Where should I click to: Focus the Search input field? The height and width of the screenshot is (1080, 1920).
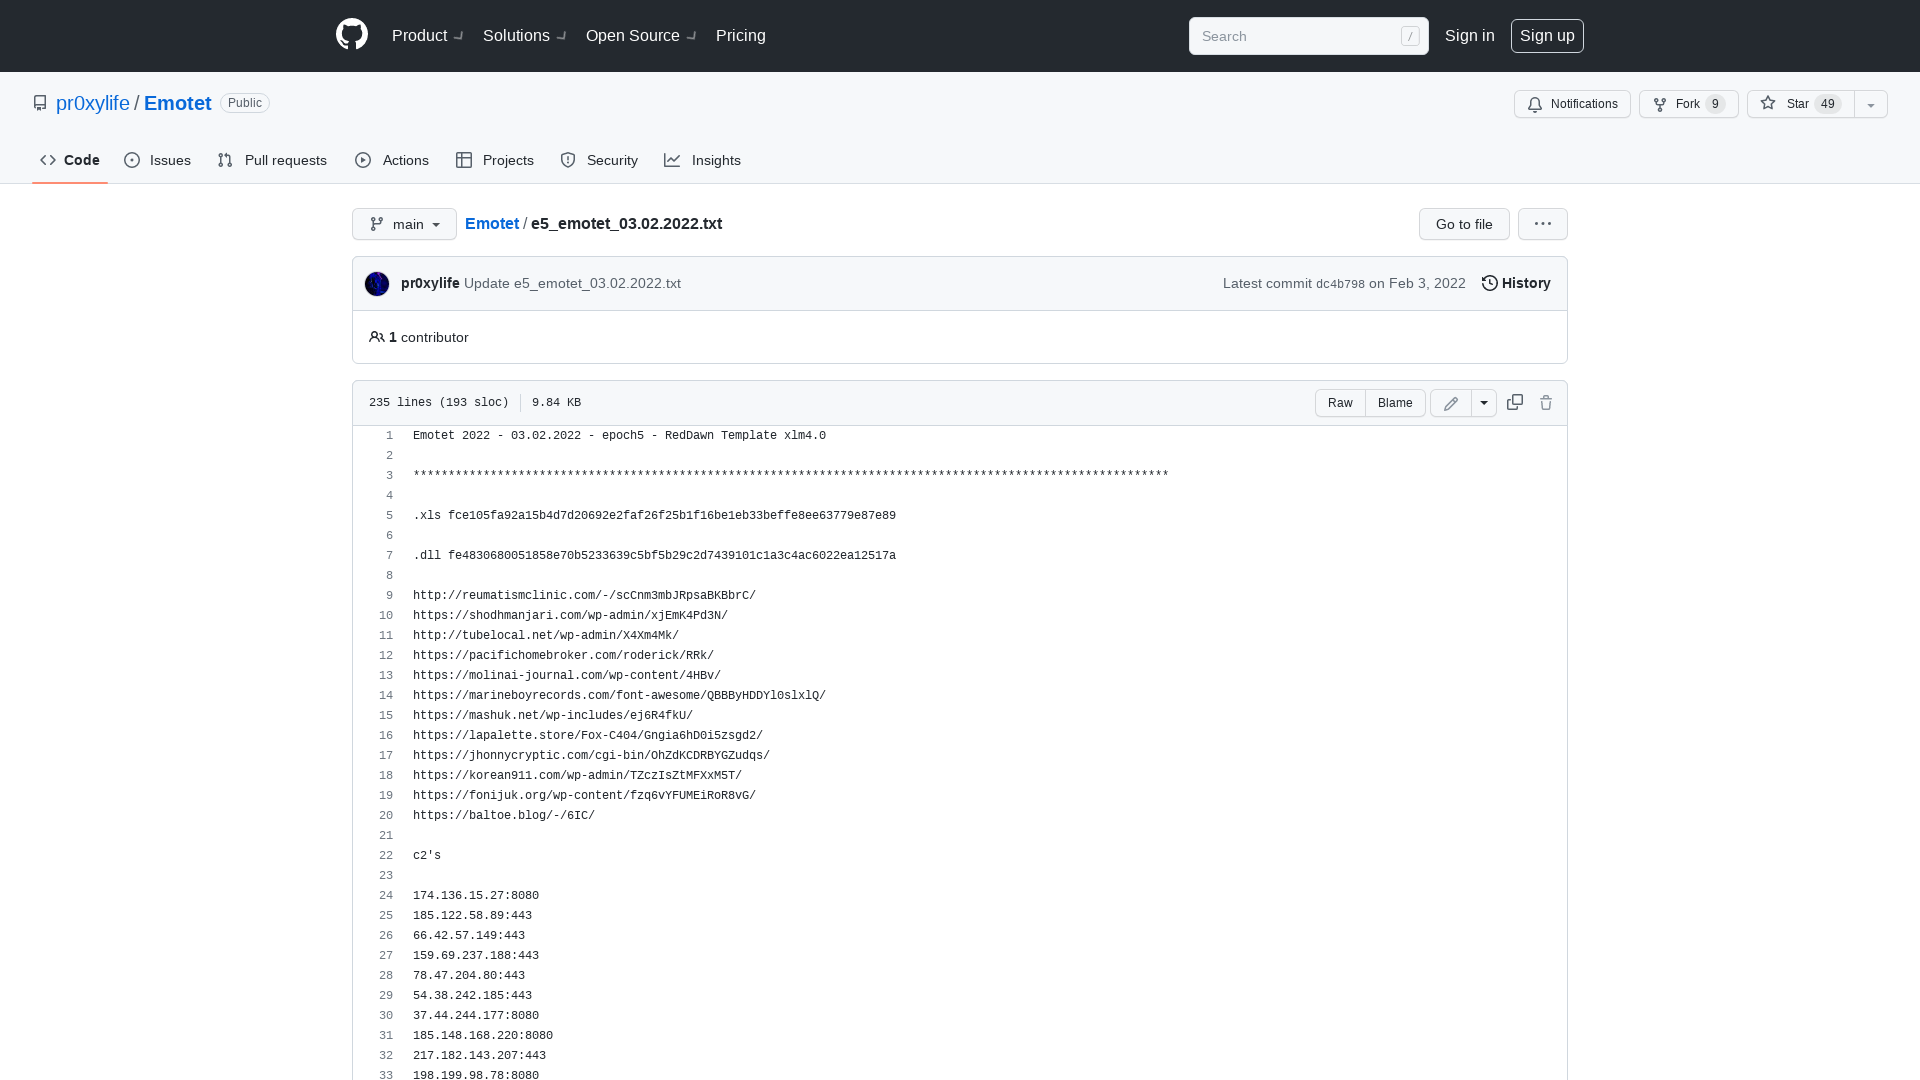tap(1309, 36)
